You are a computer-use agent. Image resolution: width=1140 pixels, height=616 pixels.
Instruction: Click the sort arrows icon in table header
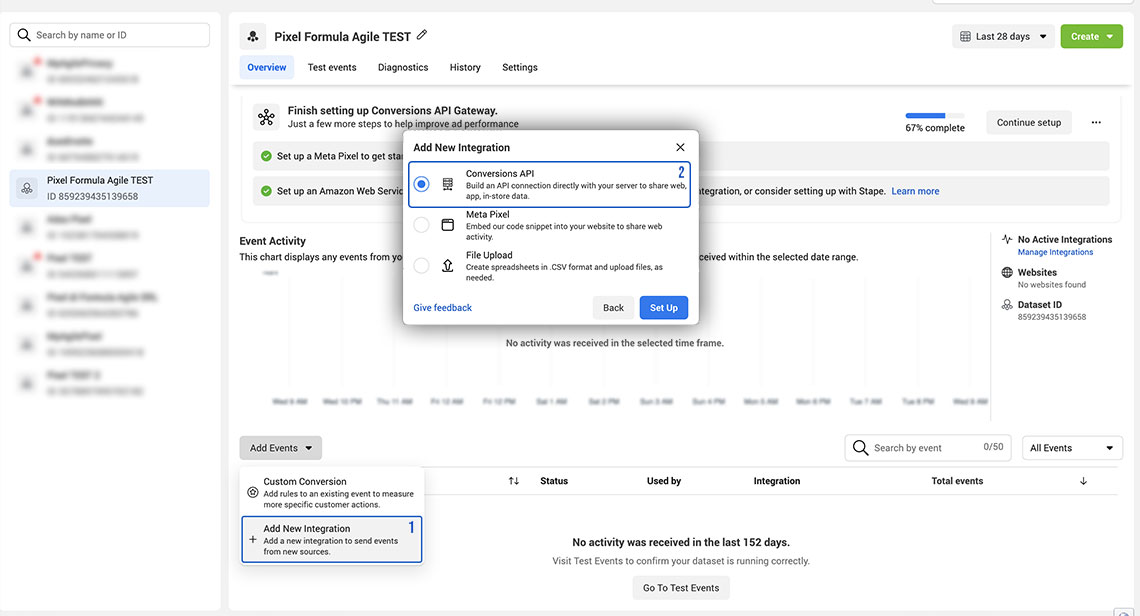pos(514,481)
